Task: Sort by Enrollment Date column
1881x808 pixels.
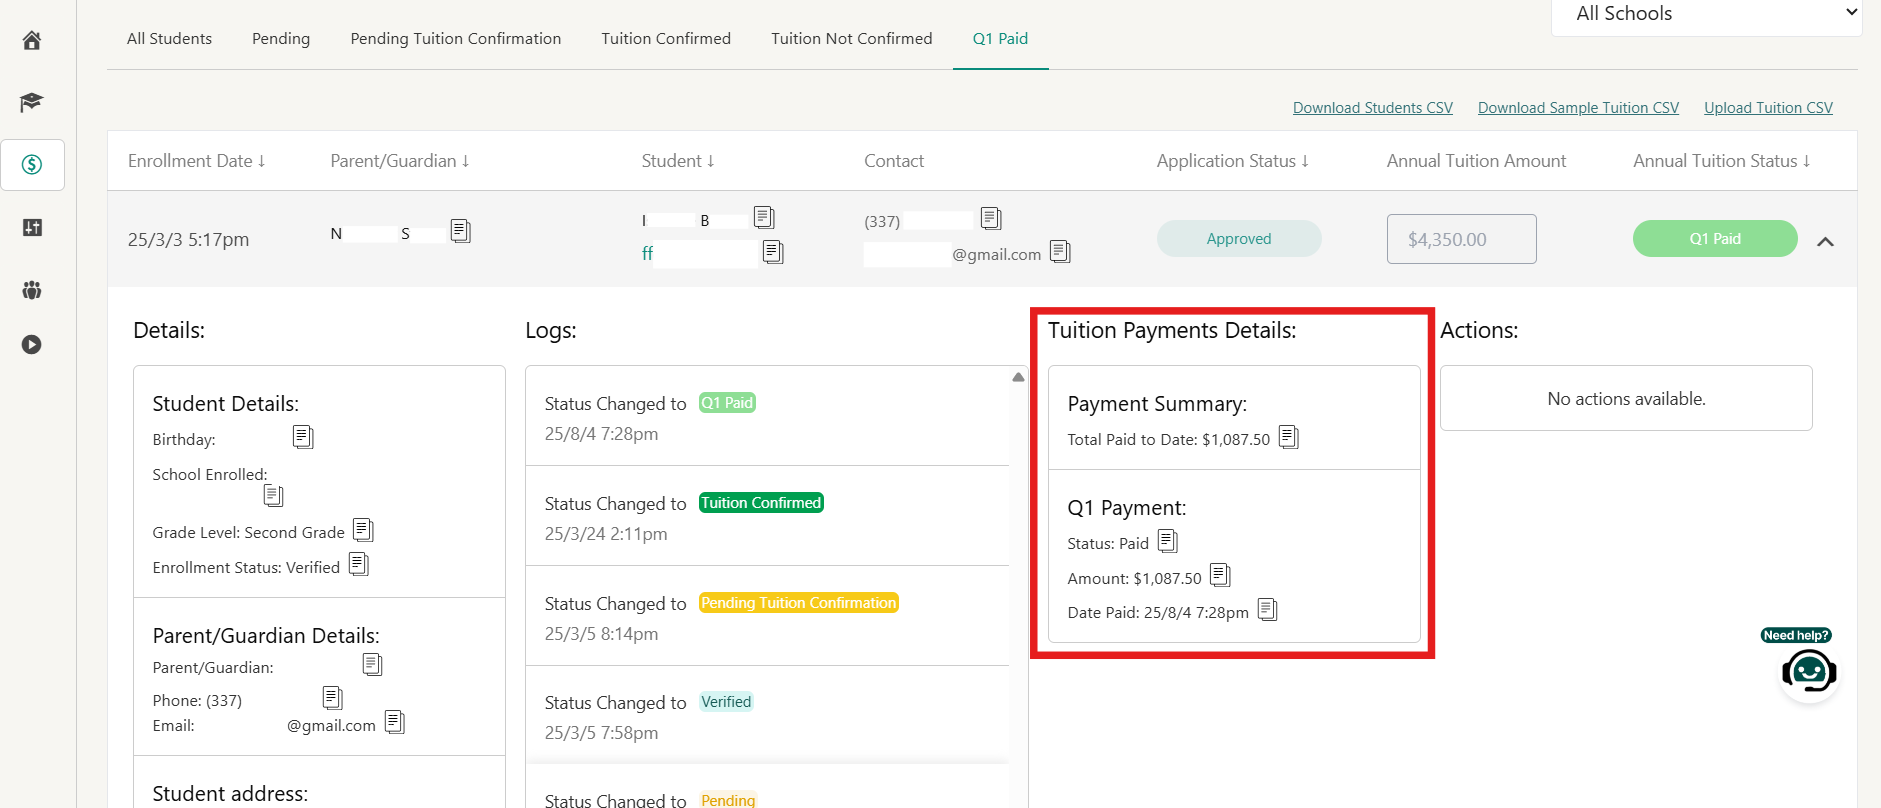Action: click(x=196, y=161)
